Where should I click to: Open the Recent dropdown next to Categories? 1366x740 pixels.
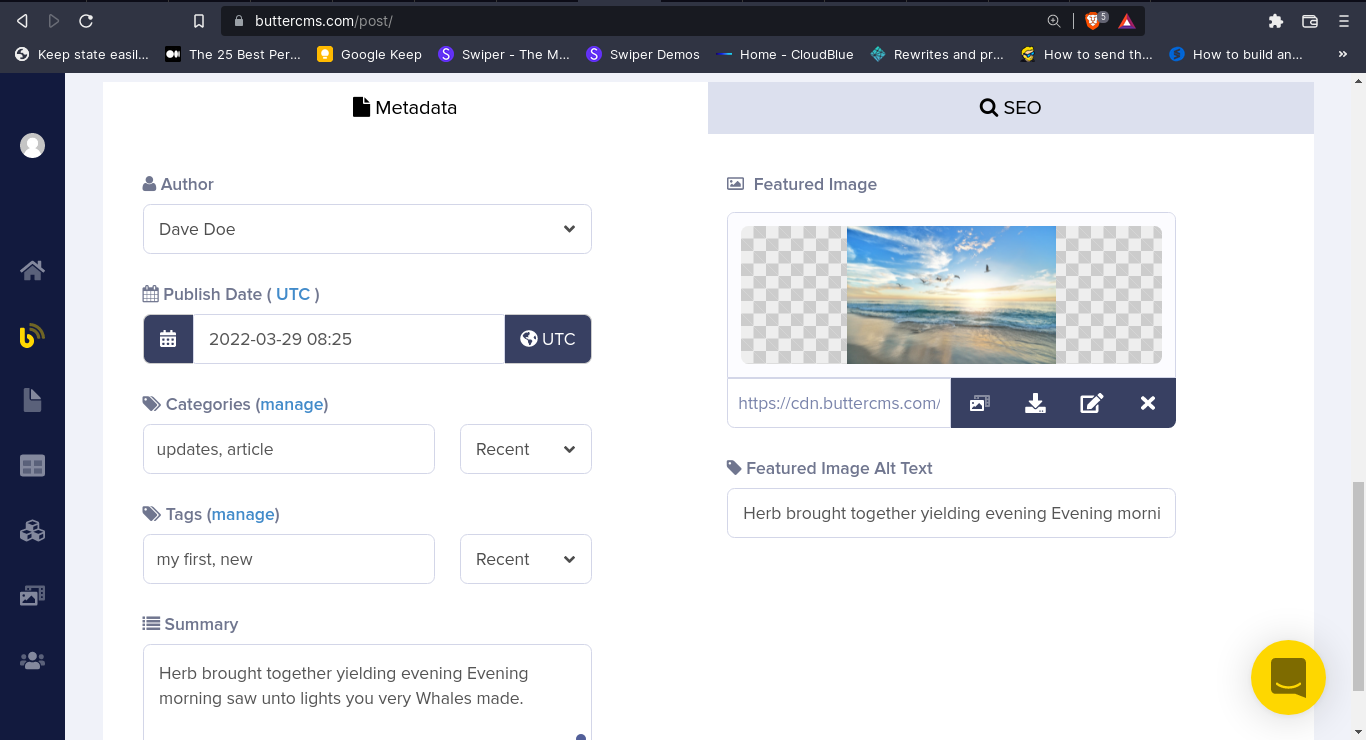(x=525, y=449)
